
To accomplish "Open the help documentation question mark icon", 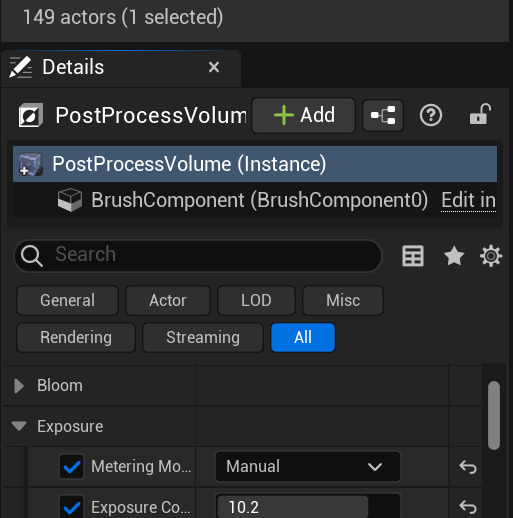I will [431, 115].
